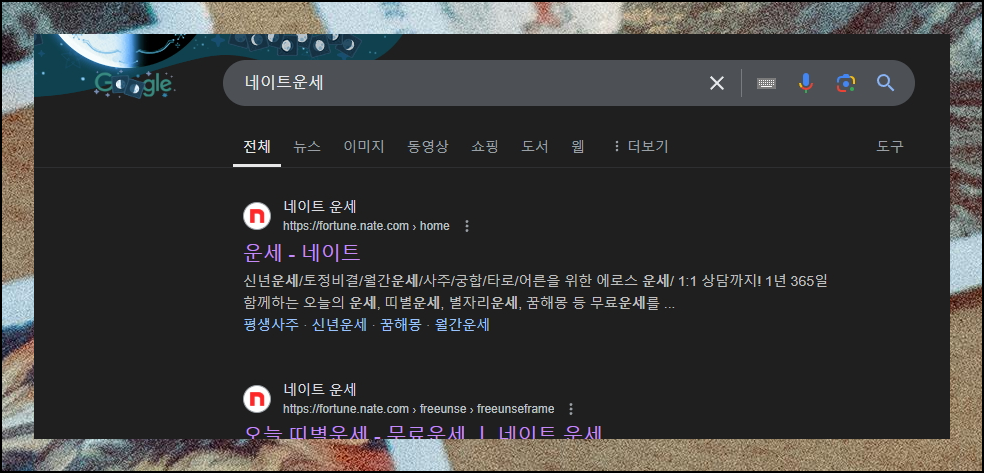984x473 pixels.
Task: Select the 전체 results tab
Action: 257,147
